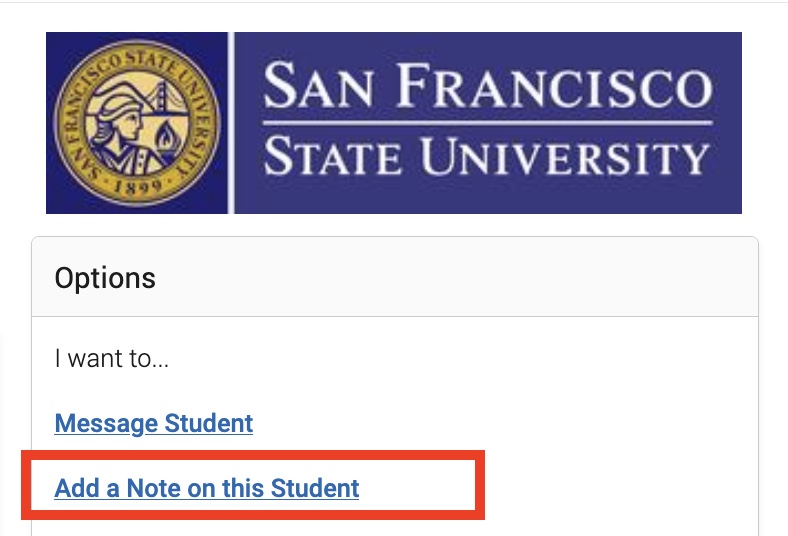Click the 1899 year on the seal

coord(137,186)
